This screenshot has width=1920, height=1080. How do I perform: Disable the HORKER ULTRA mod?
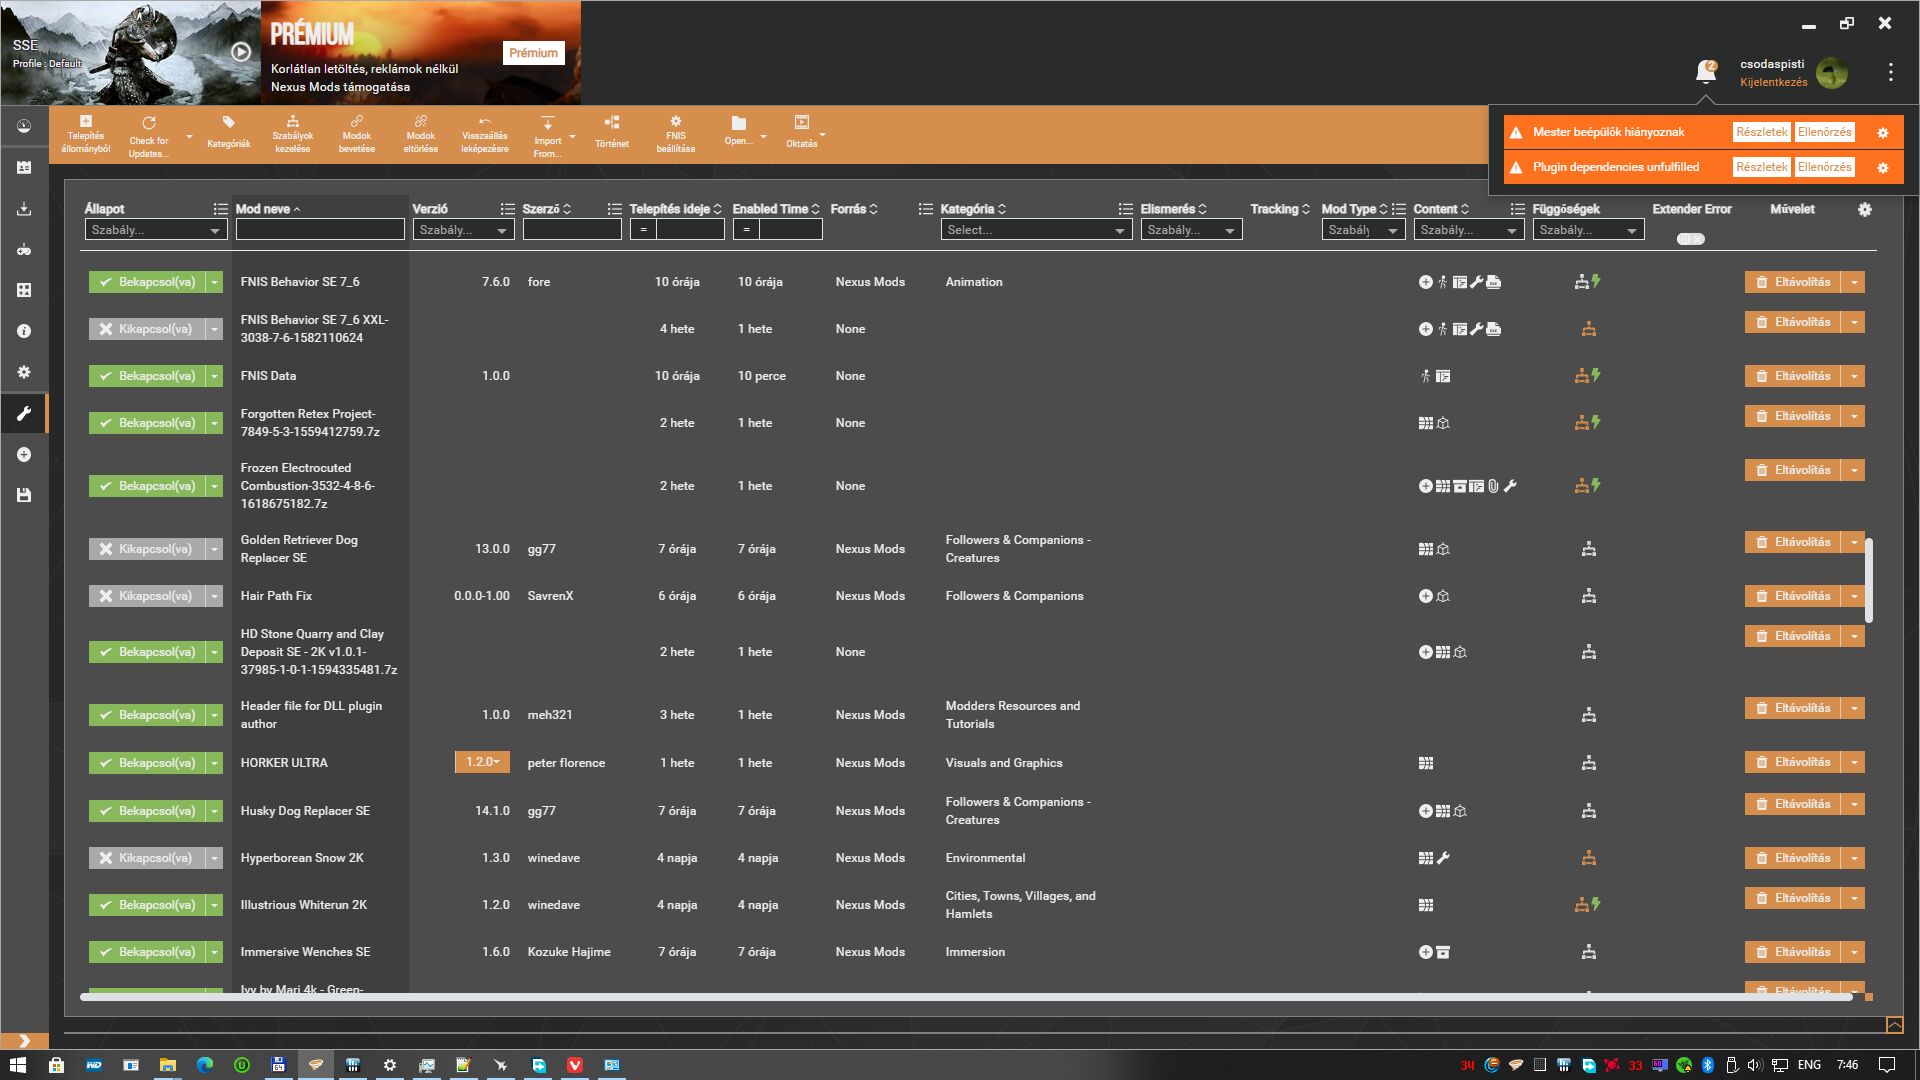147,763
